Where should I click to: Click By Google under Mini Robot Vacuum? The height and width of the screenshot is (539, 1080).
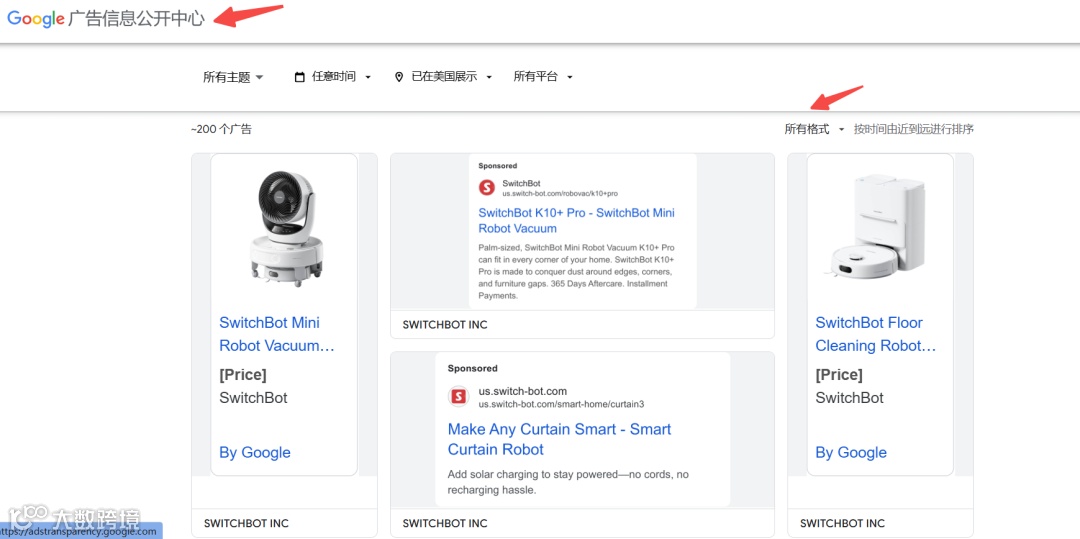pyautogui.click(x=255, y=452)
